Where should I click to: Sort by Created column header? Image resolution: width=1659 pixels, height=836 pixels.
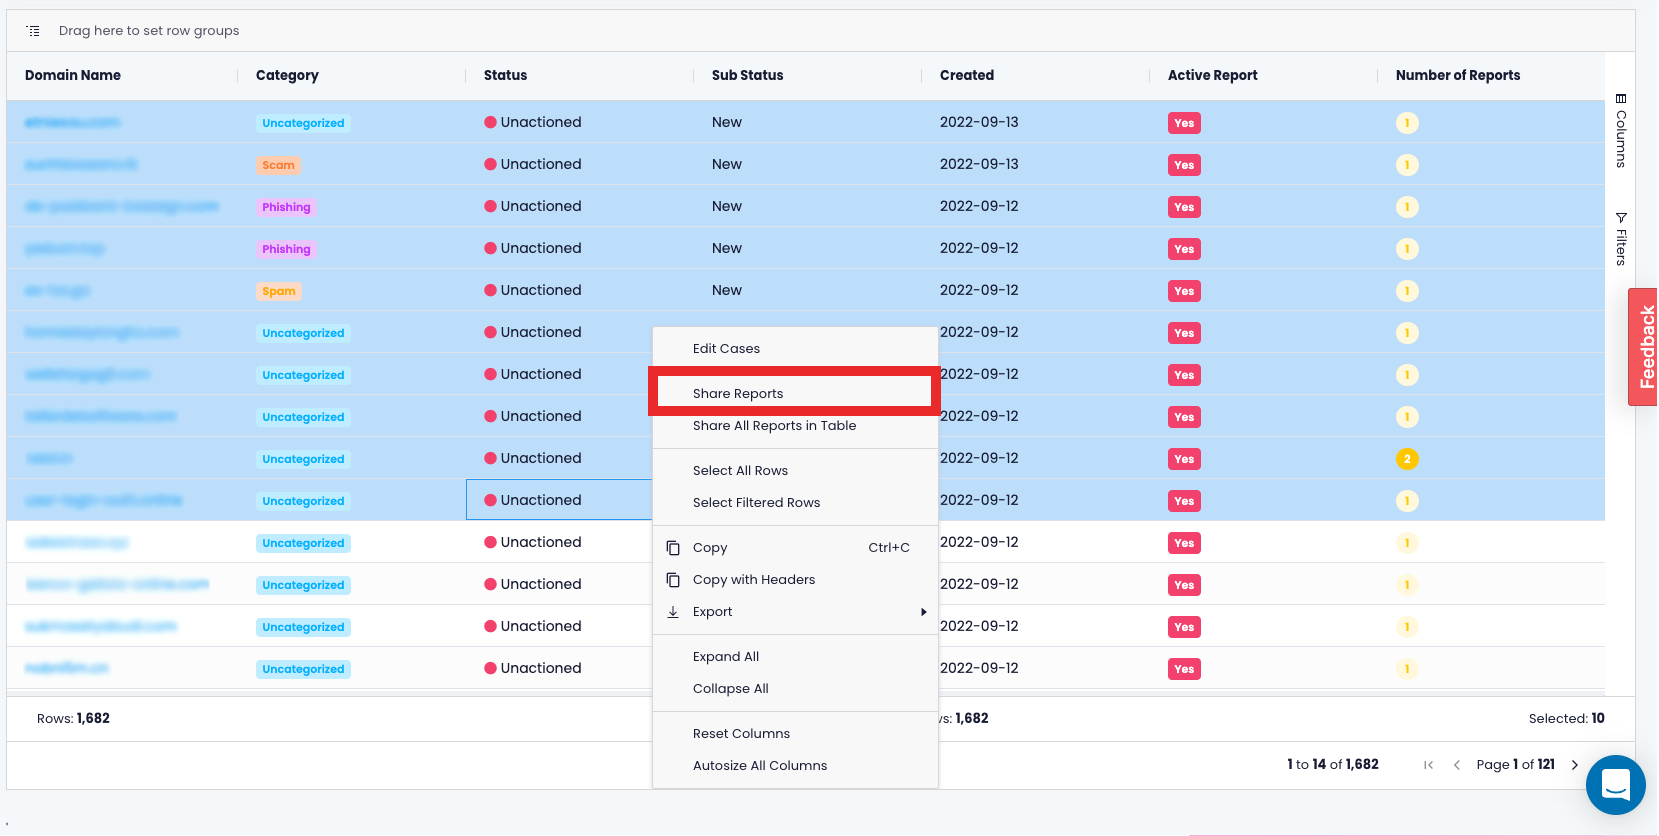(x=967, y=75)
